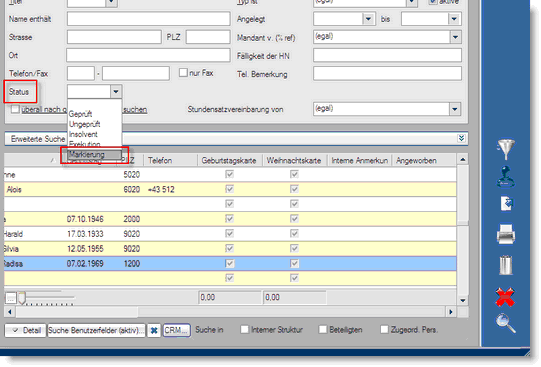The width and height of the screenshot is (541, 367).
Task: Sort by the Telefon column header
Action: 170,160
